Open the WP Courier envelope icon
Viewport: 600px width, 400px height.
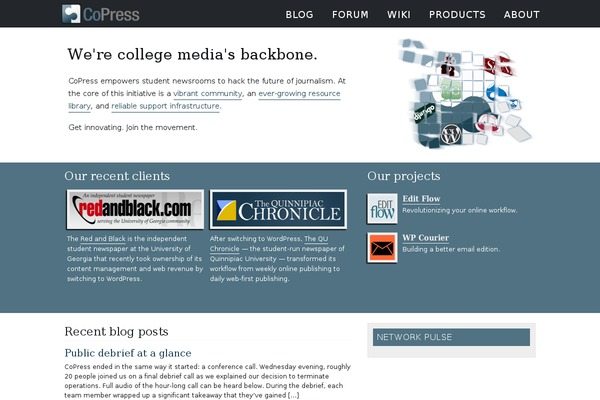tap(382, 248)
